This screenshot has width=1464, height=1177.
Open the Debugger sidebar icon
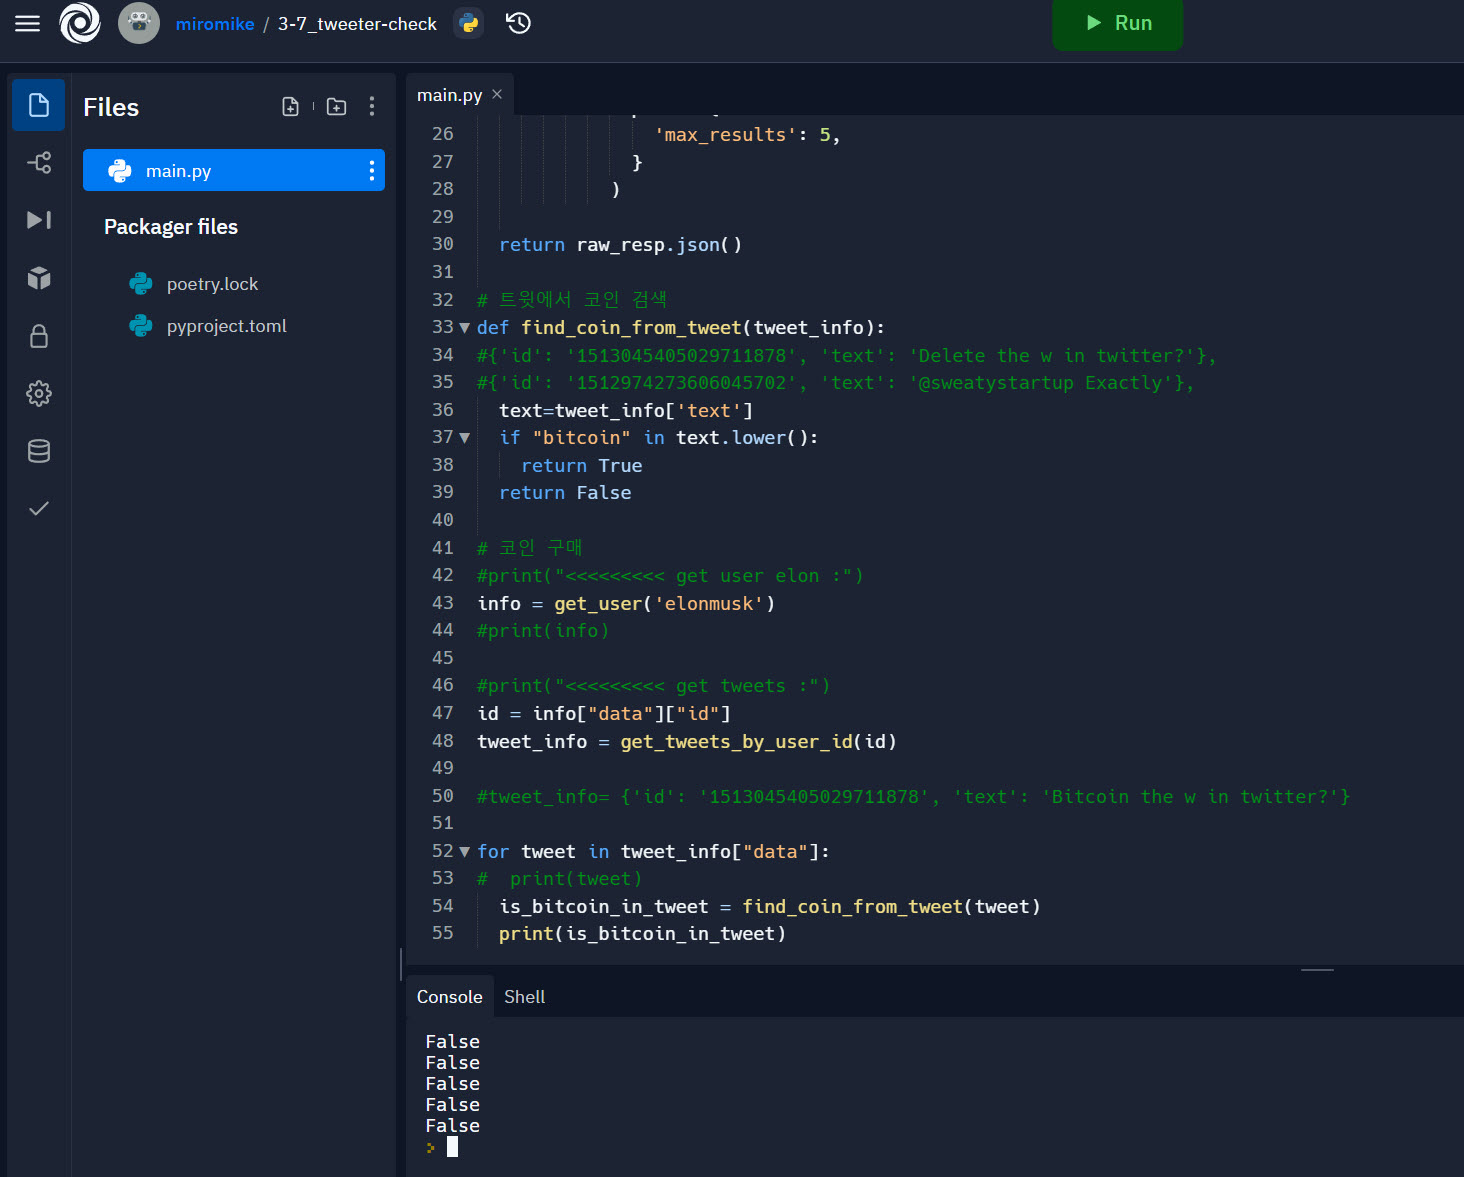click(39, 220)
